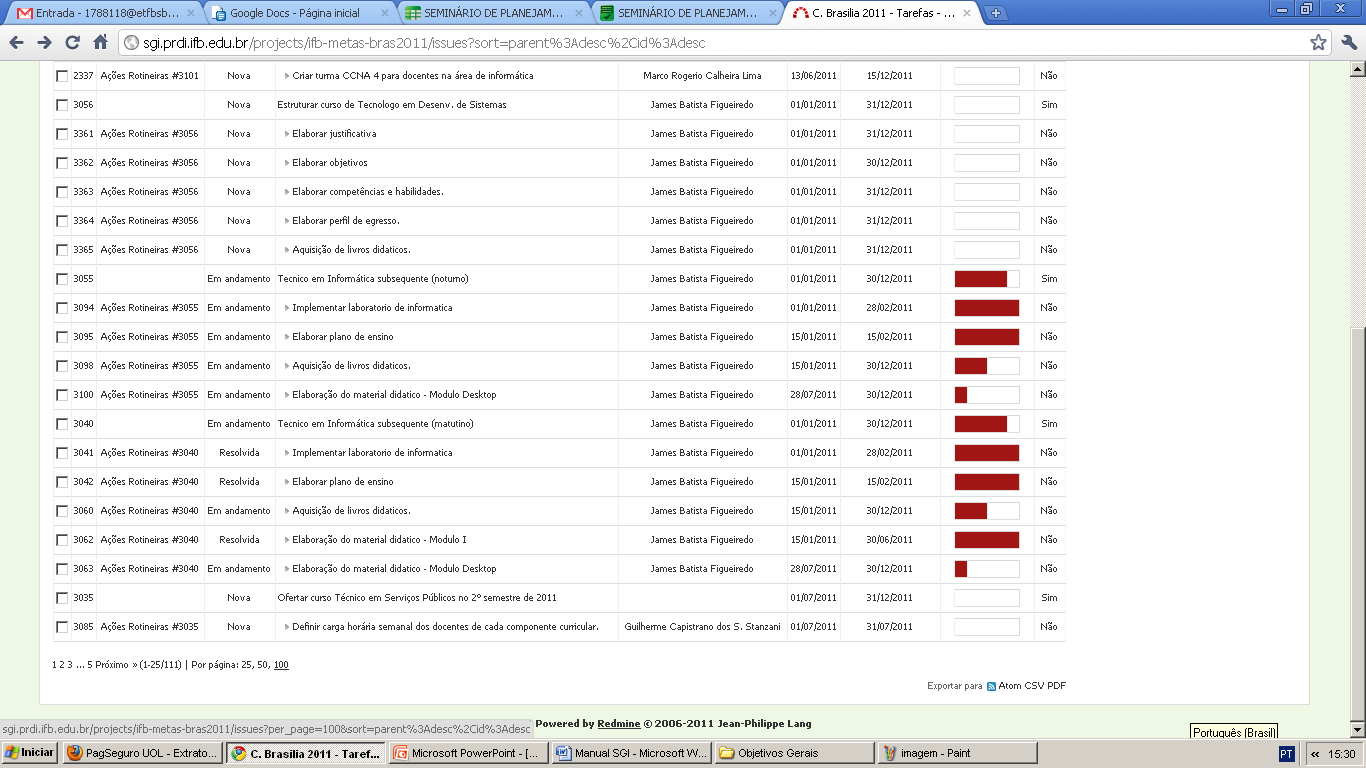Click arrow beside Elaborar objetivos
Screen dimensions: 1366x768
[x=286, y=163]
